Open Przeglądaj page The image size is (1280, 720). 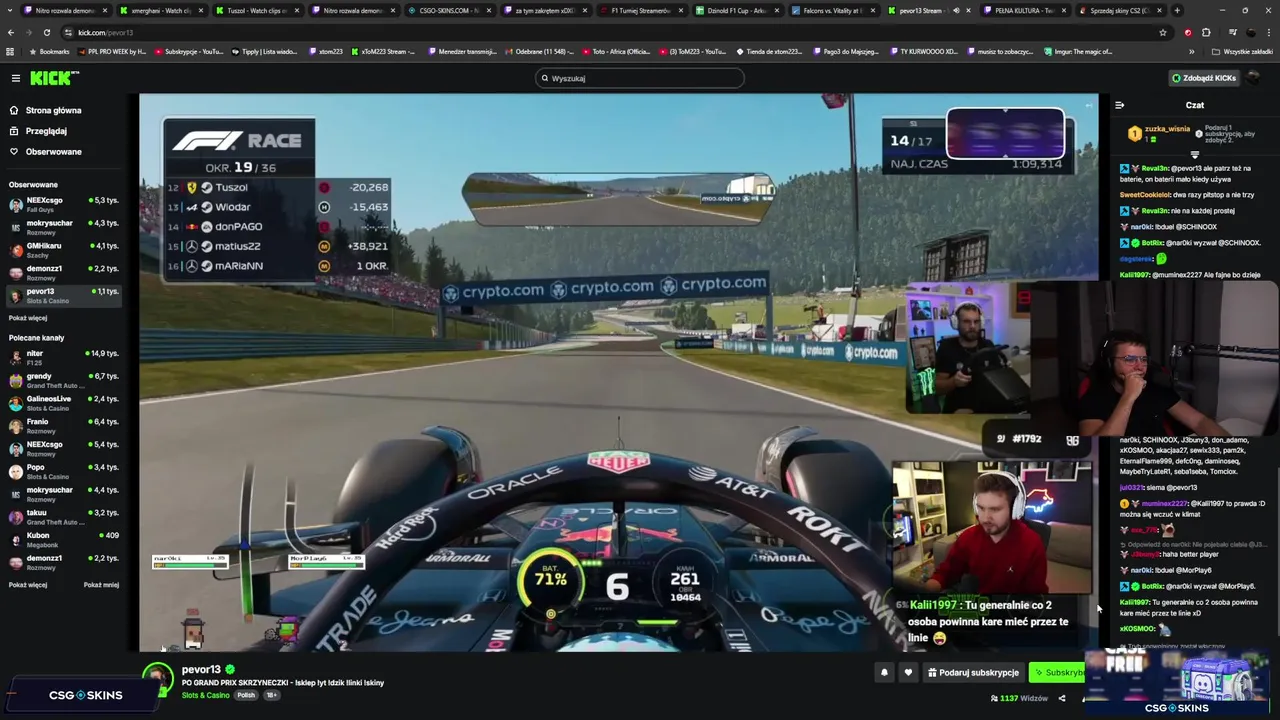(46, 131)
